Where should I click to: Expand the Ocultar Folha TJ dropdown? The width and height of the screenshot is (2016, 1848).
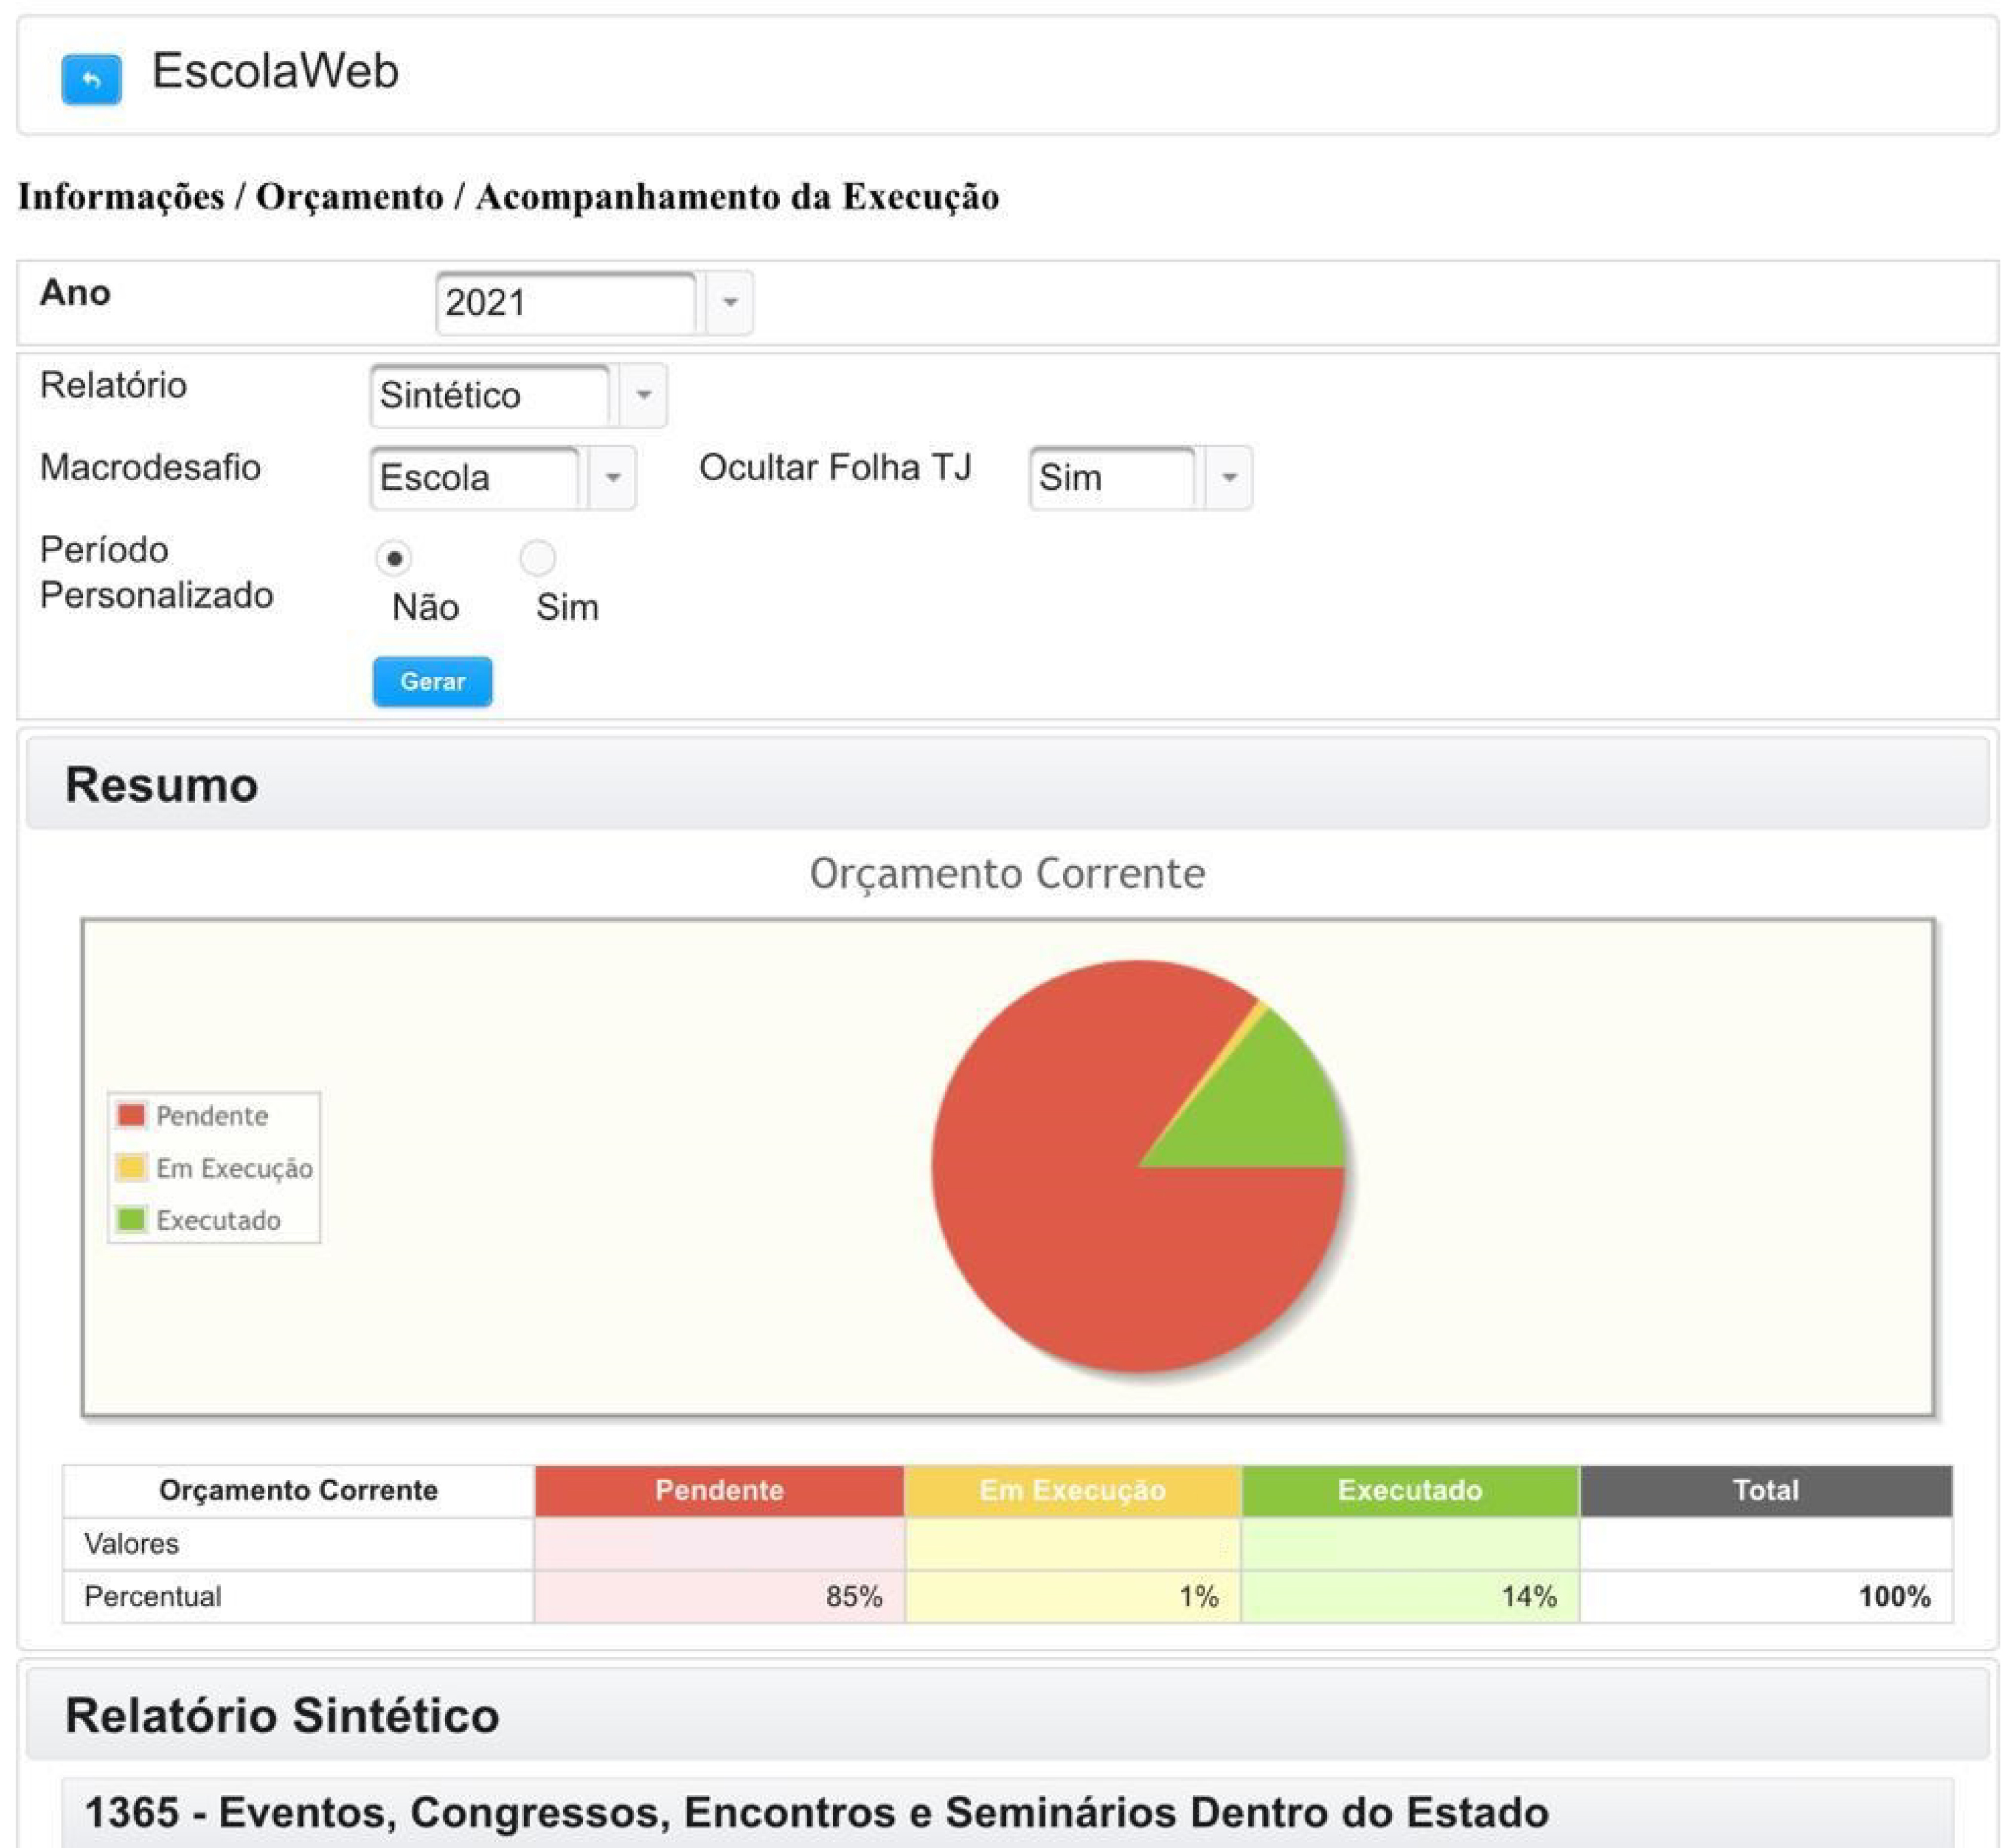tap(1229, 477)
